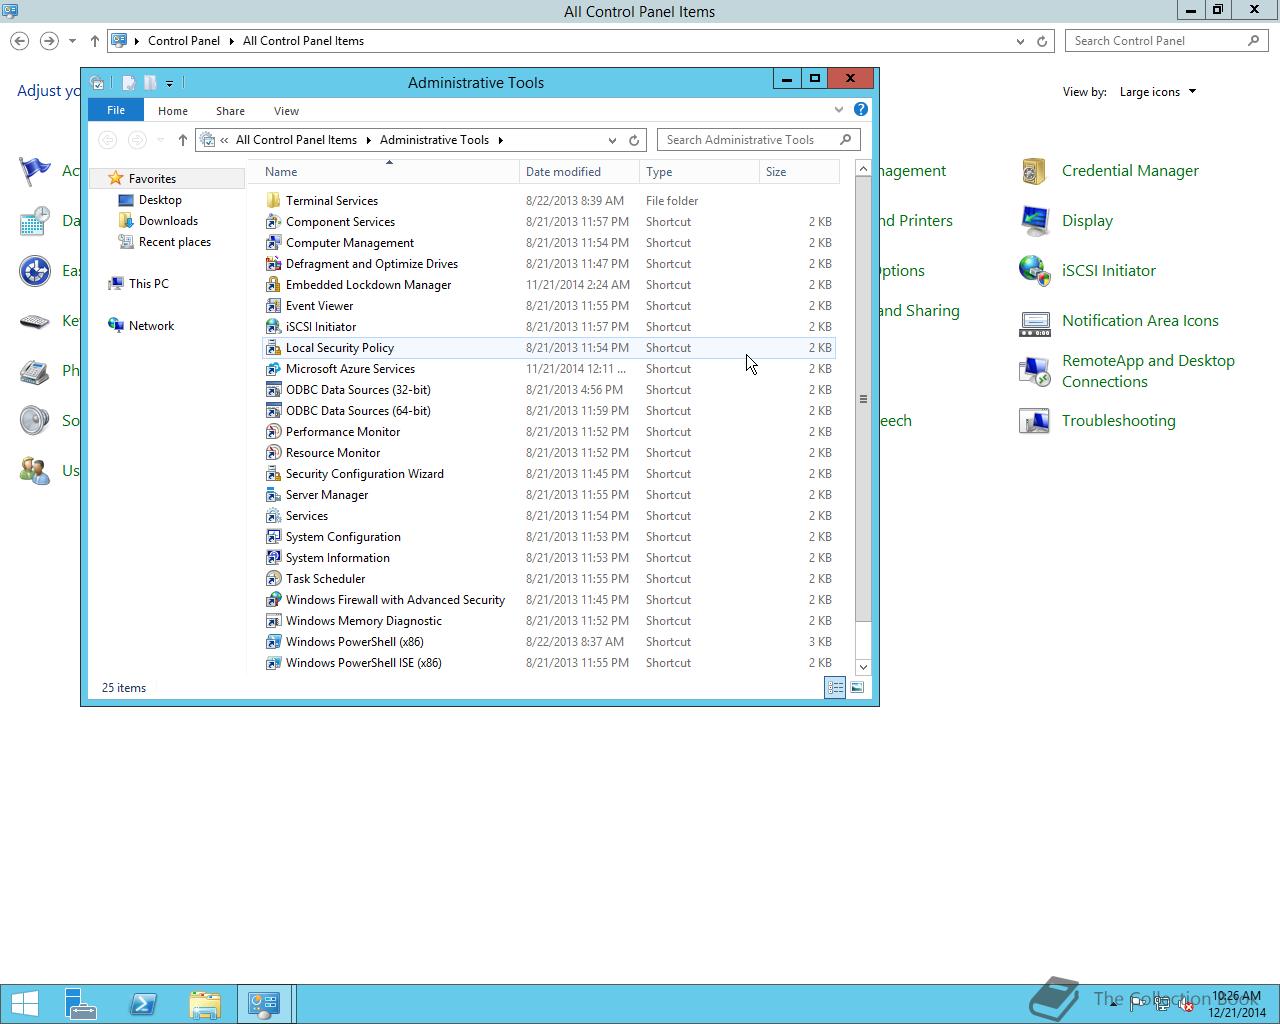The width and height of the screenshot is (1280, 1024).
Task: Open recent locations dropdown in Control Panel window
Action: tap(72, 41)
